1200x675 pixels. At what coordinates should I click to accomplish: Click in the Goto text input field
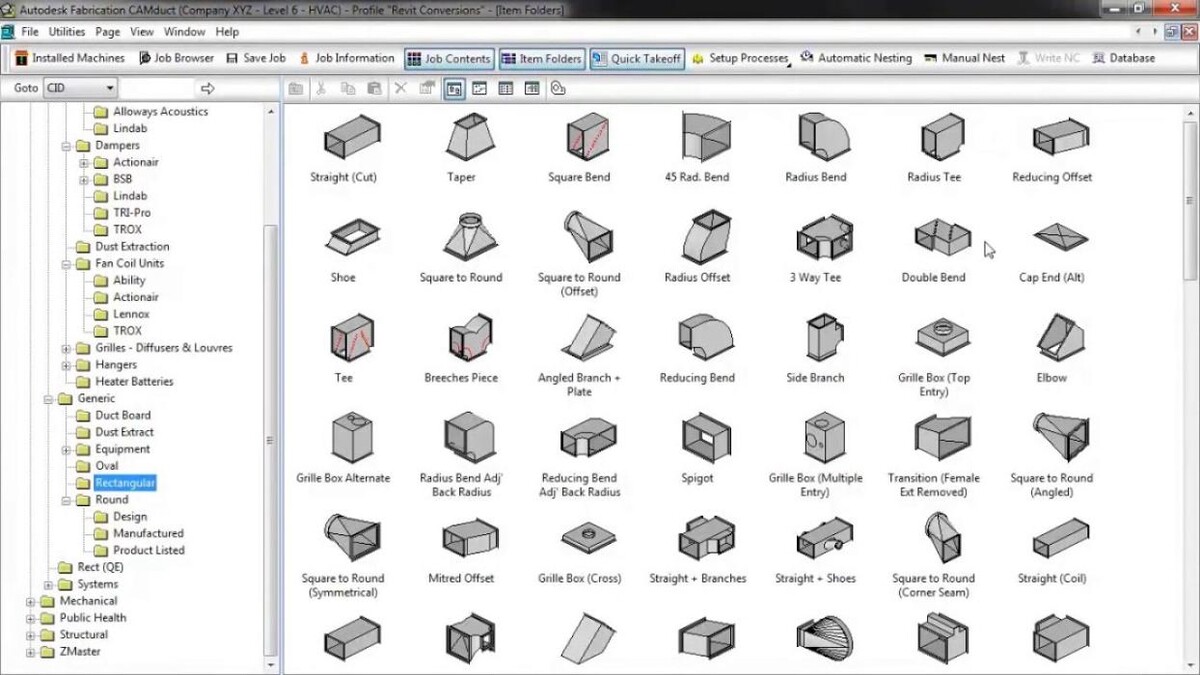click(157, 88)
